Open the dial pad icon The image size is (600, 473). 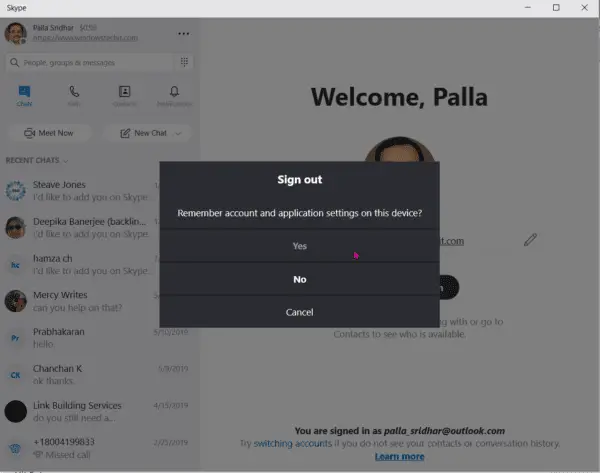pyautogui.click(x=184, y=62)
